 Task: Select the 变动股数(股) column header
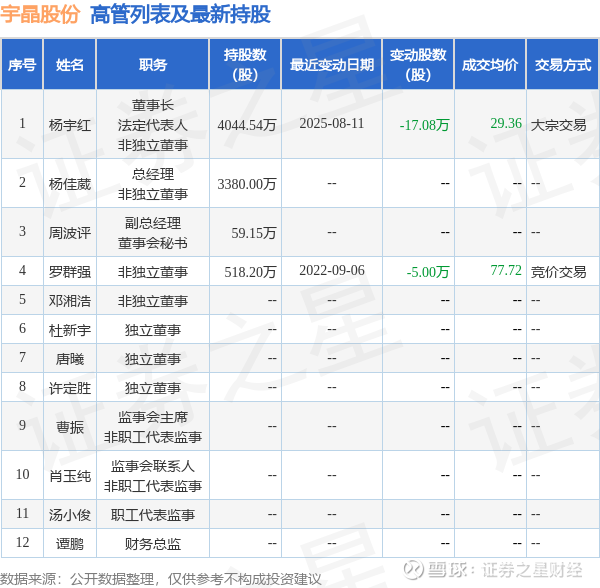tap(418, 65)
